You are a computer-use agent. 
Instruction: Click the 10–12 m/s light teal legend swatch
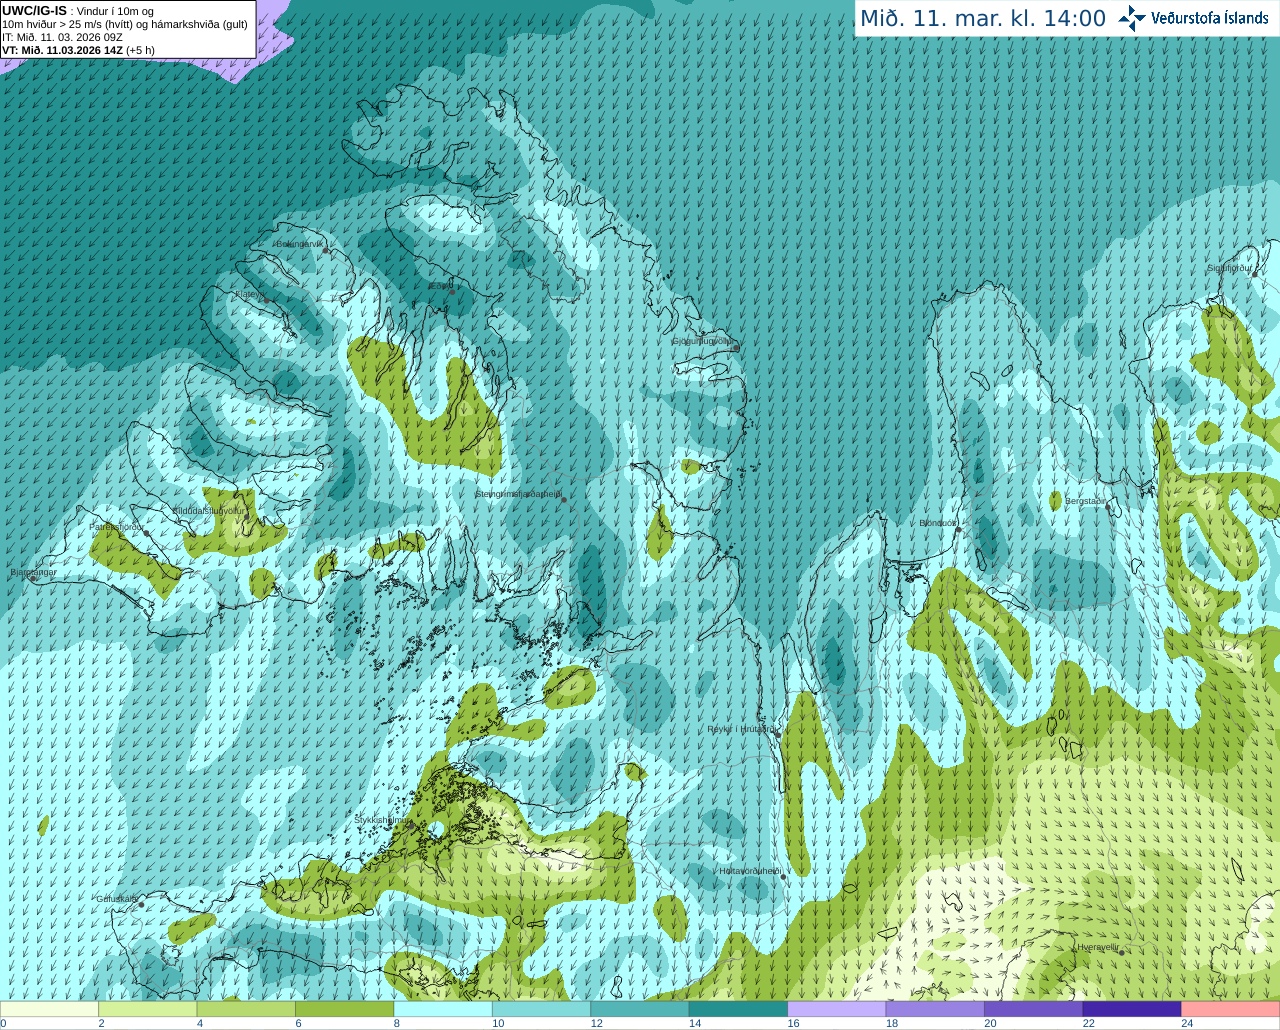pyautogui.click(x=542, y=1009)
